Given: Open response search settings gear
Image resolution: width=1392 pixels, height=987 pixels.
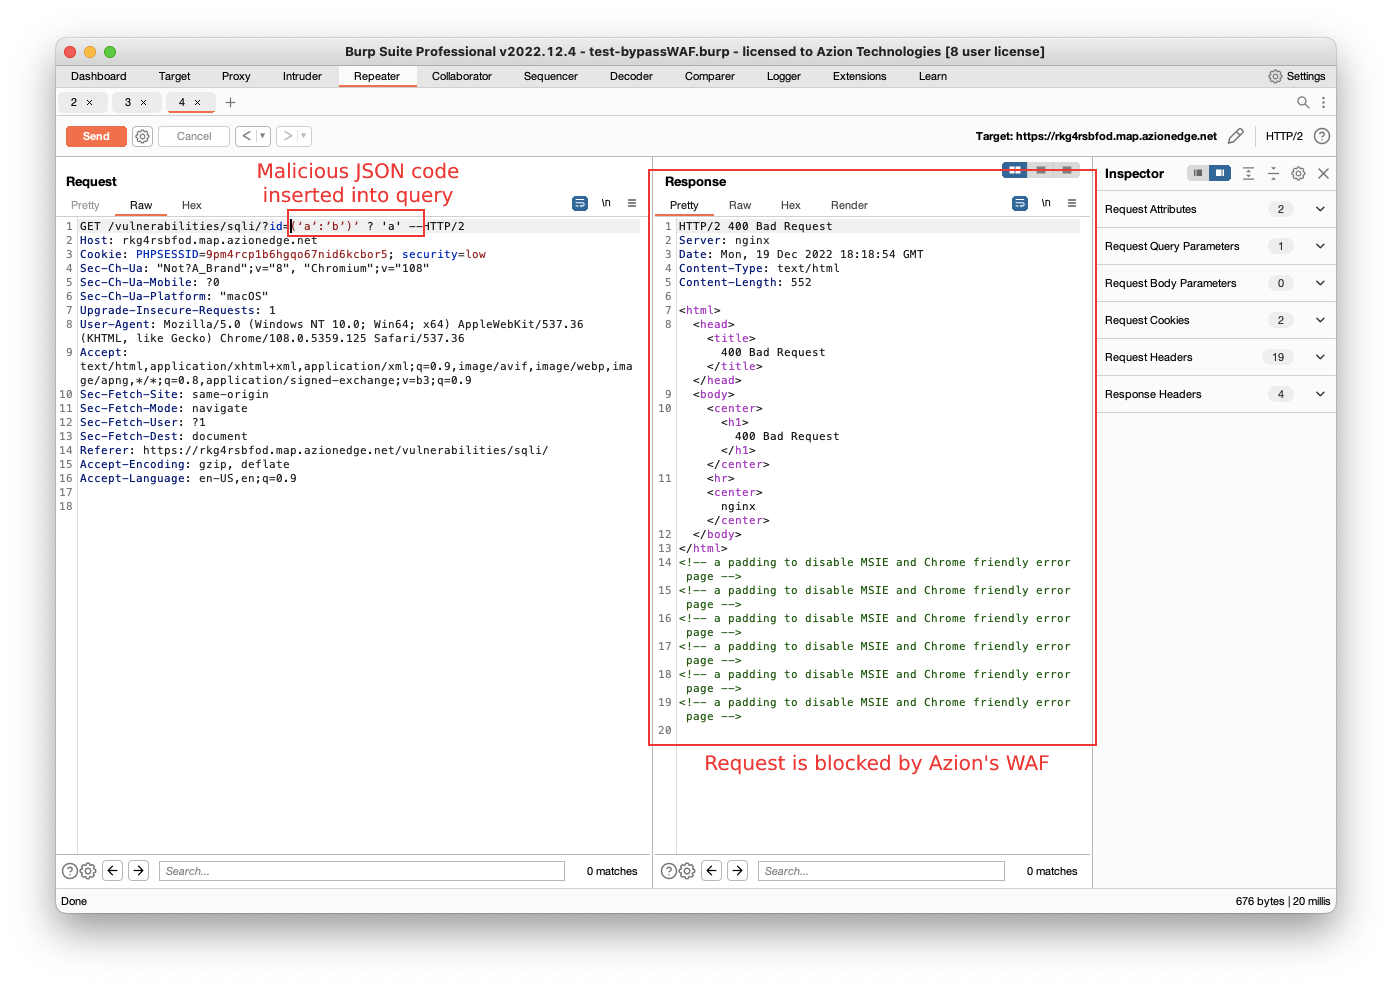Looking at the screenshot, I should pyautogui.click(x=687, y=871).
